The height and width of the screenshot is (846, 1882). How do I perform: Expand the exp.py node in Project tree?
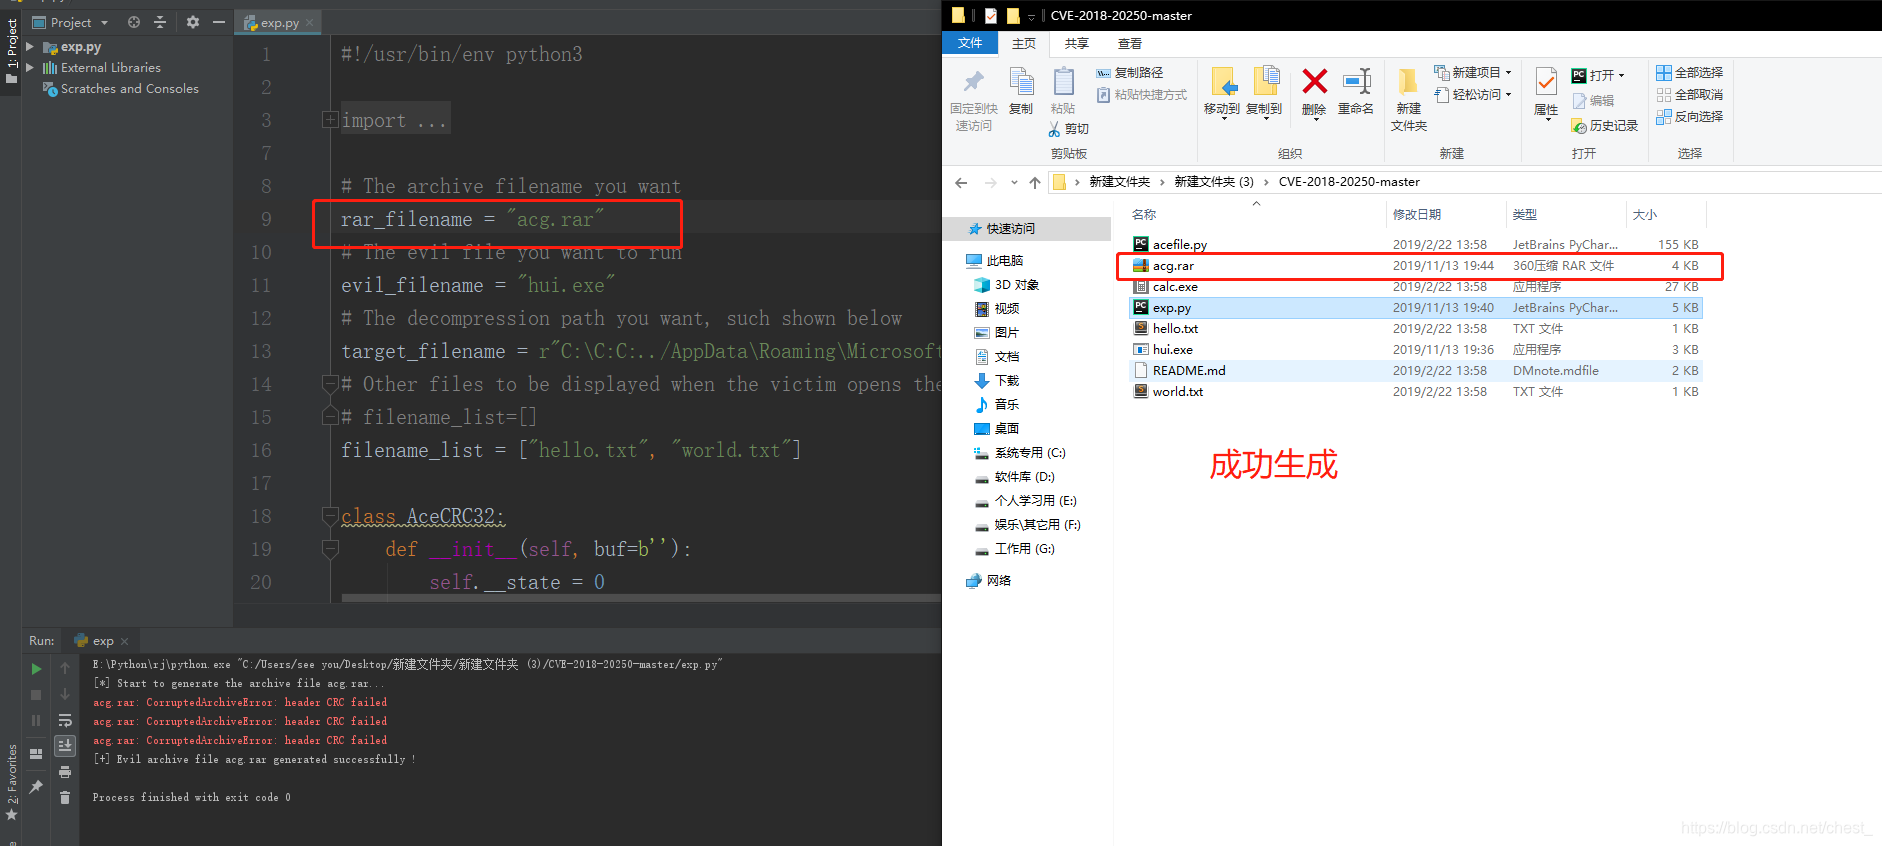[x=30, y=47]
